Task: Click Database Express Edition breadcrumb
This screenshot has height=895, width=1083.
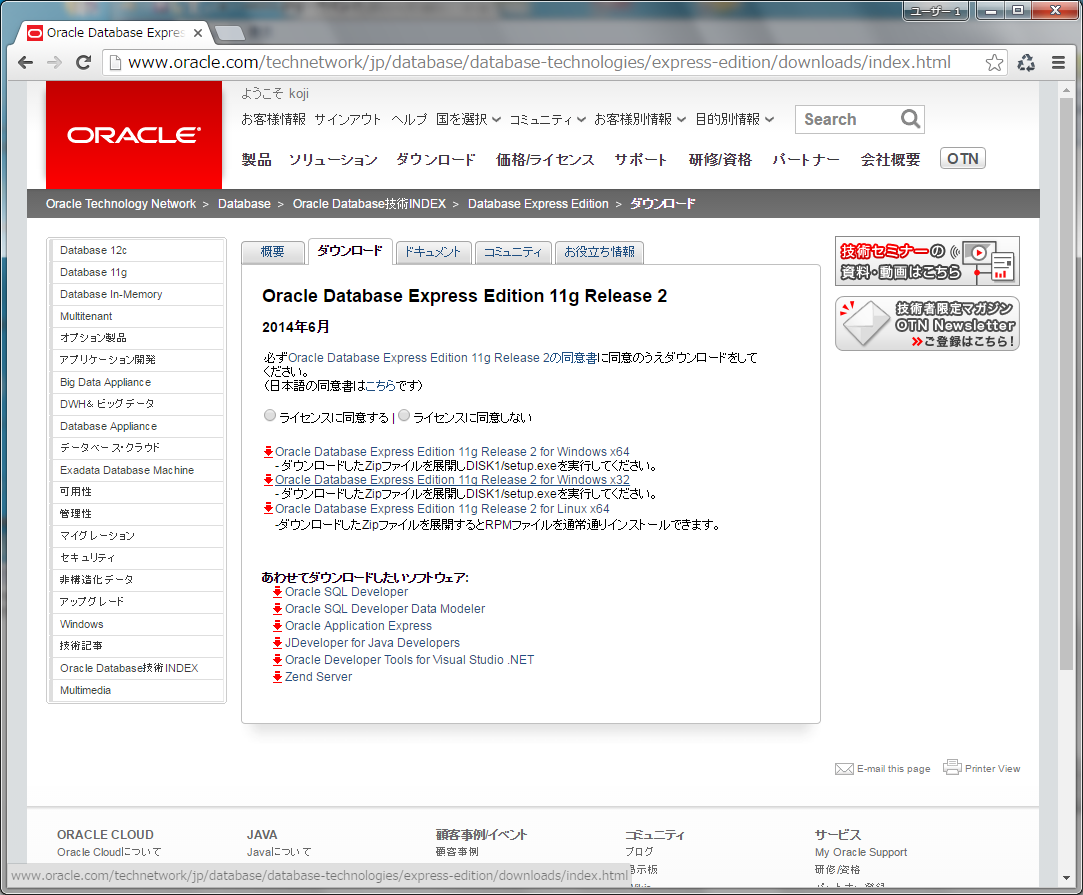Action: click(538, 204)
